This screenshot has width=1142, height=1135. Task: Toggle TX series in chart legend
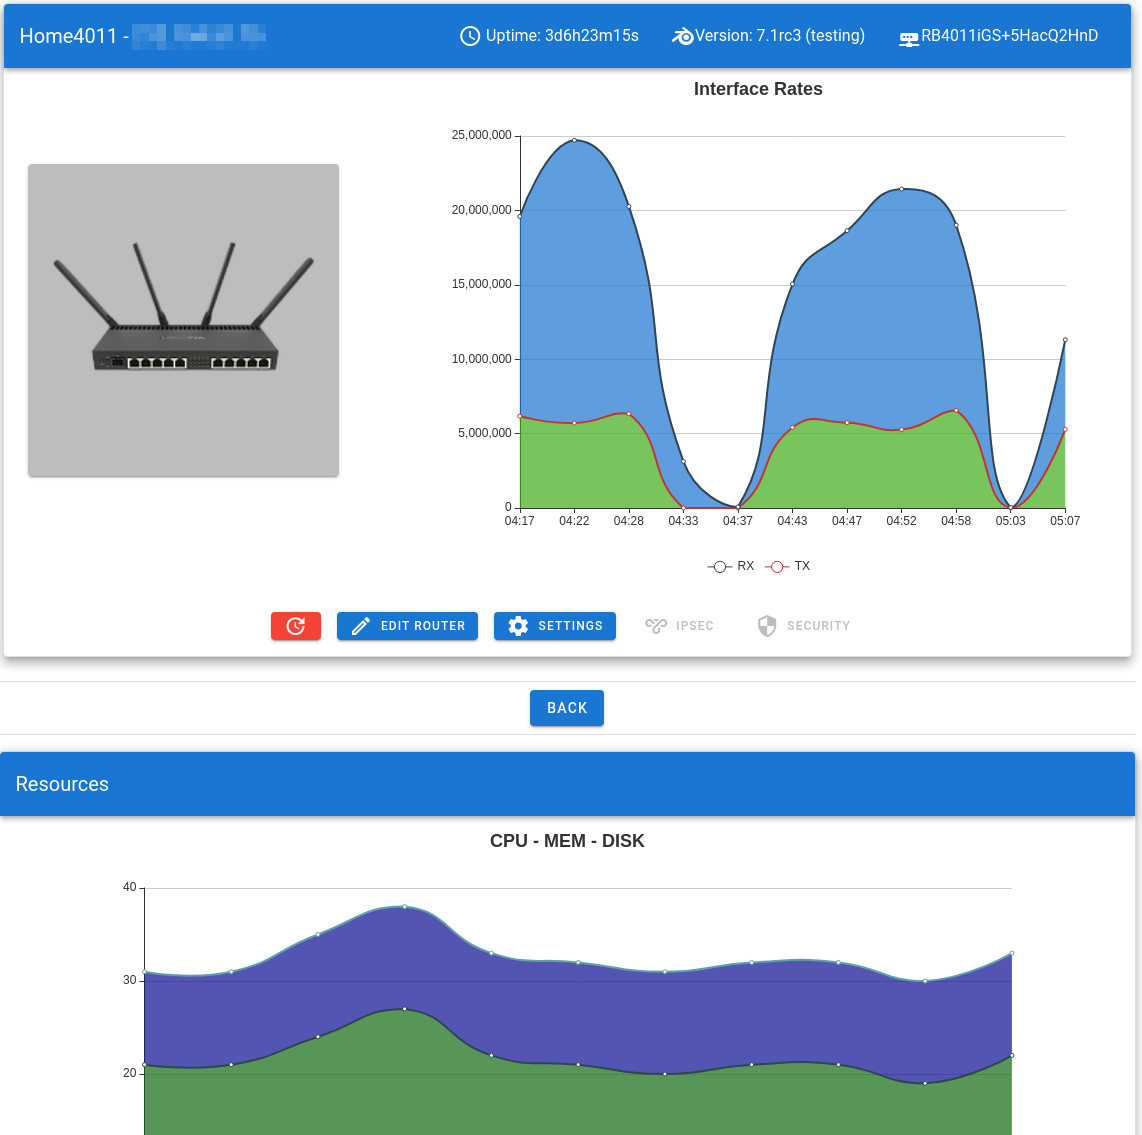(x=788, y=566)
